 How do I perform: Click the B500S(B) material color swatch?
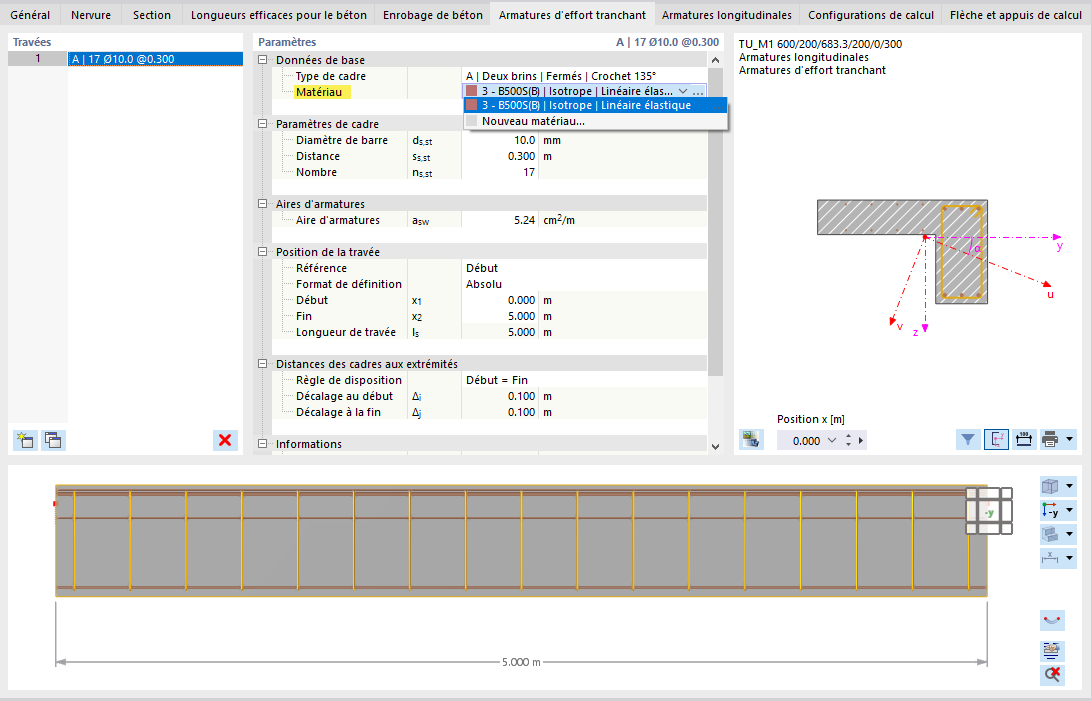pyautogui.click(x=471, y=91)
